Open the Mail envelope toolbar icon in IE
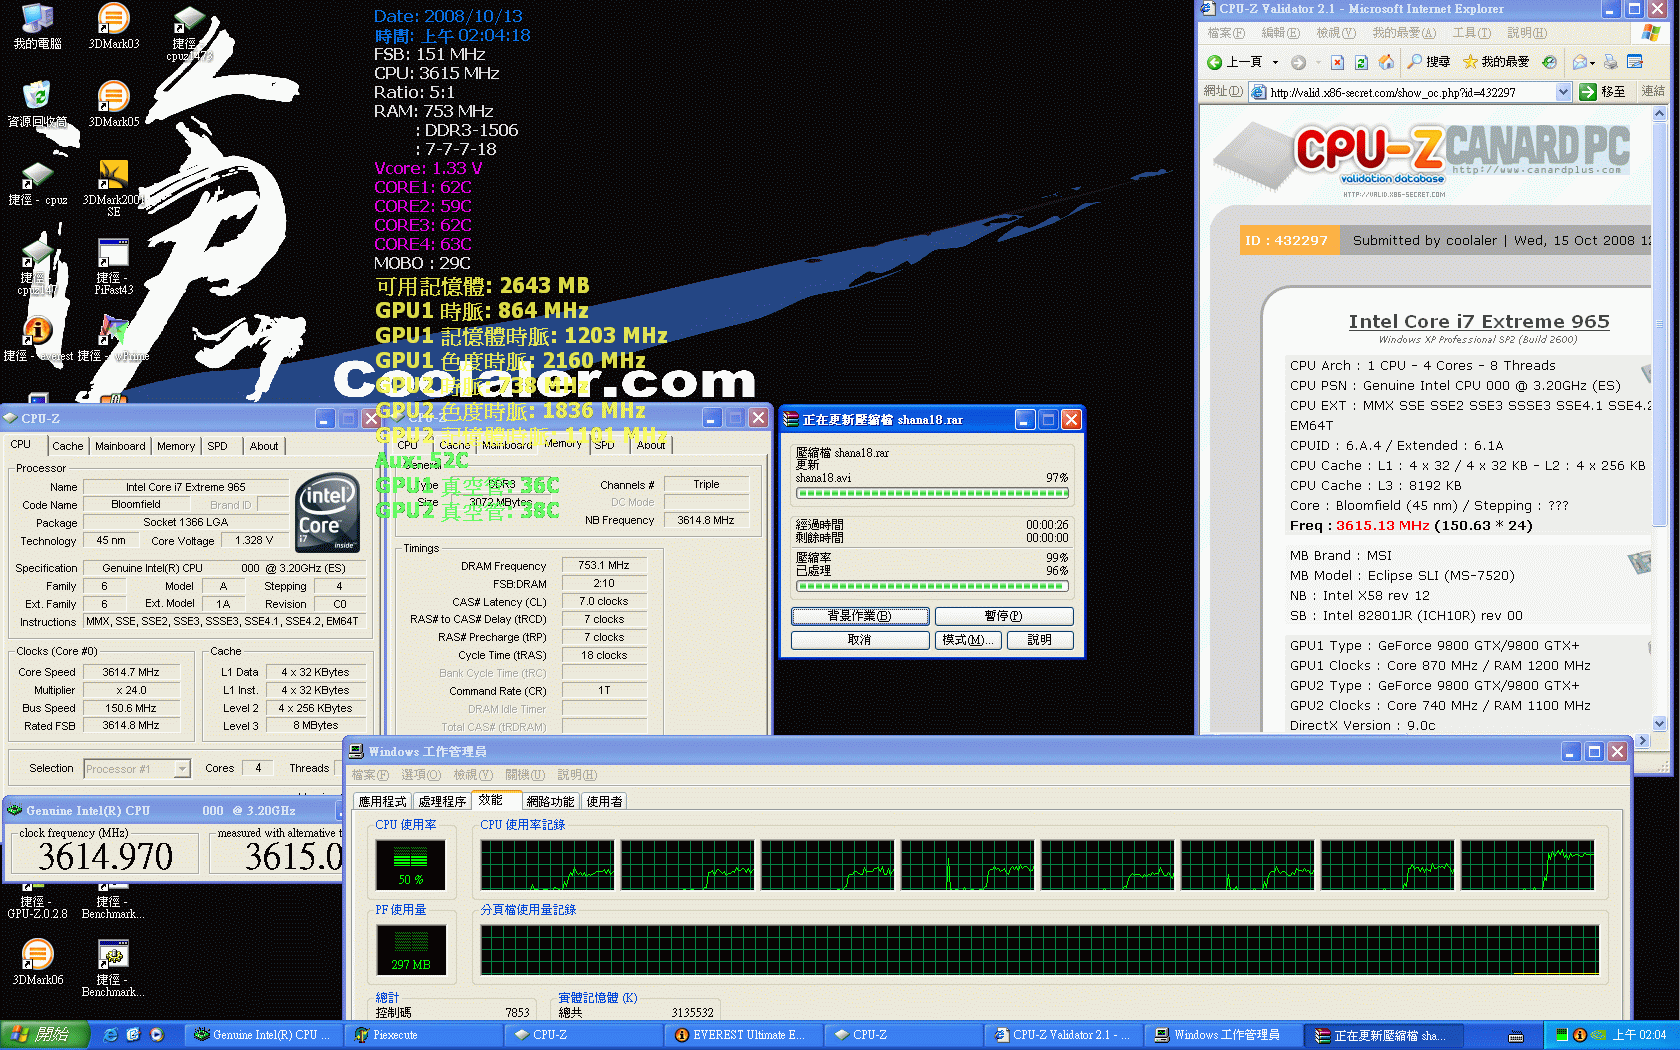 1579,62
